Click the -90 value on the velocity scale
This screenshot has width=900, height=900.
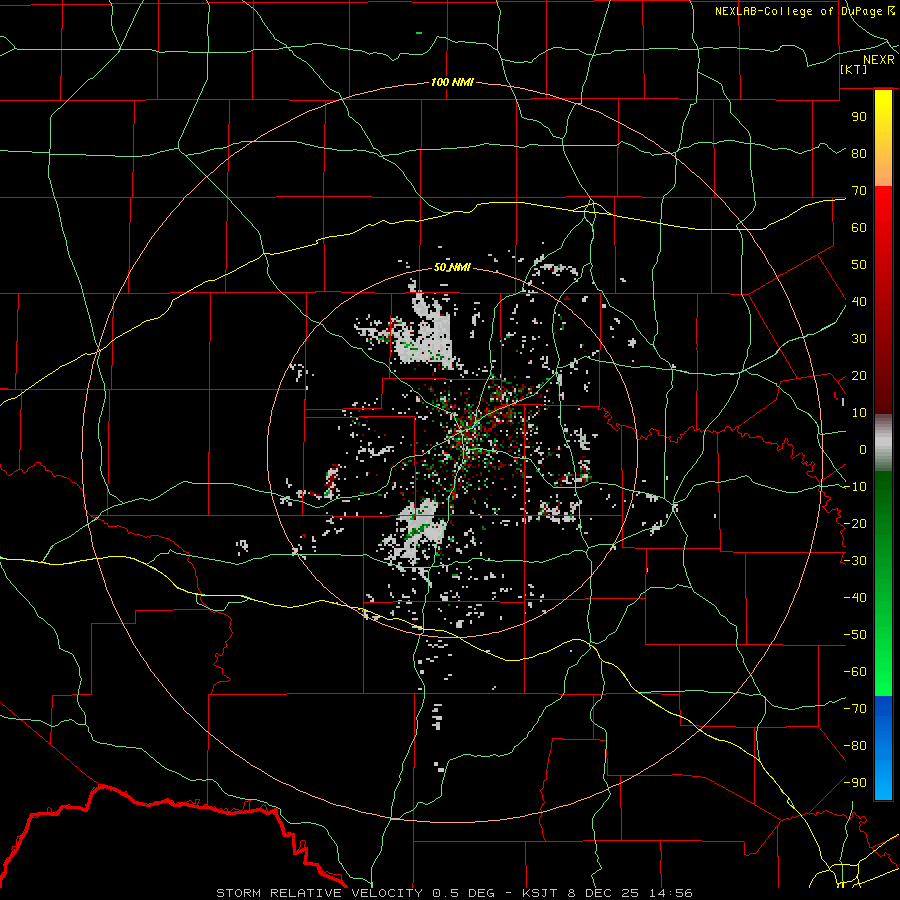click(x=855, y=783)
